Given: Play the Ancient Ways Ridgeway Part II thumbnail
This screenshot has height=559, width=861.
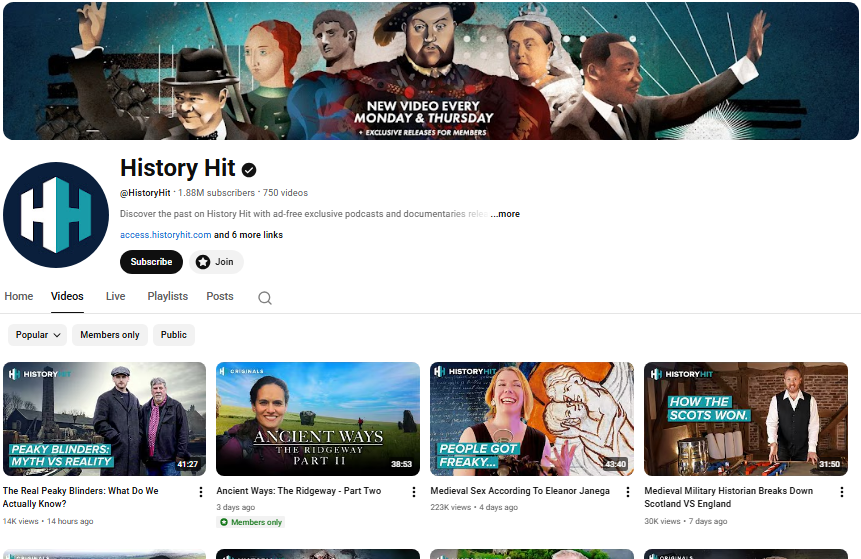Looking at the screenshot, I should [x=318, y=419].
